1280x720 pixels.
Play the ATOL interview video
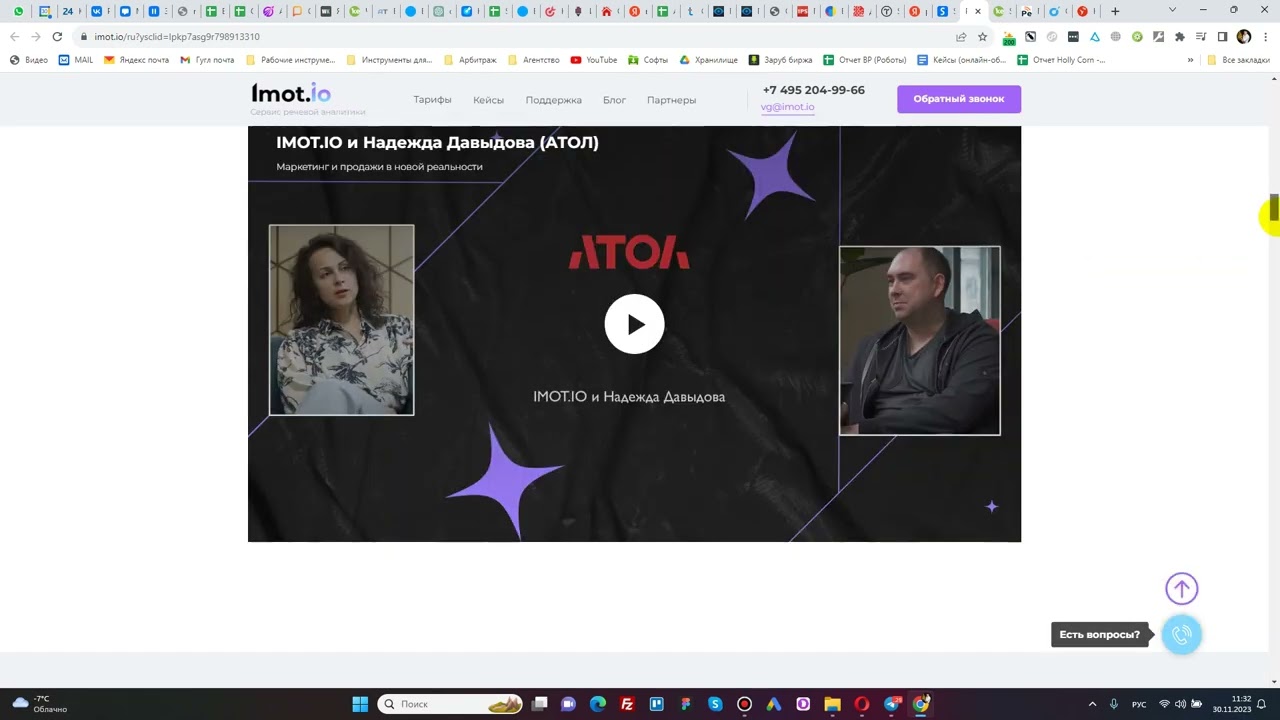tap(634, 324)
